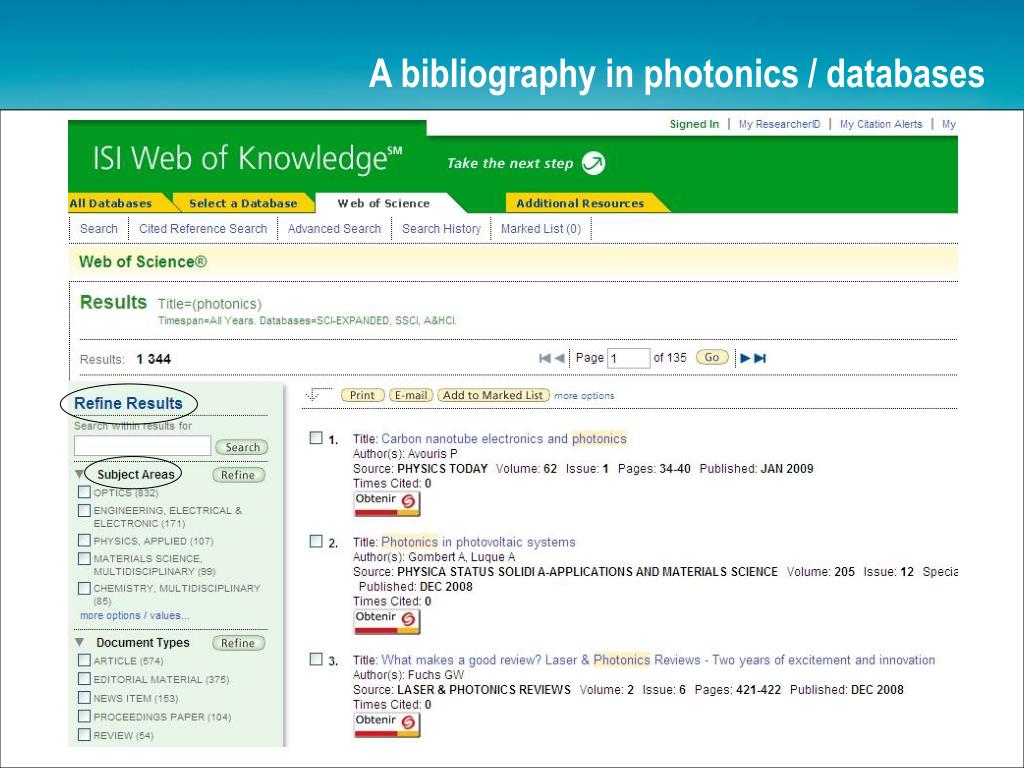Open the Select a Database tab

243,203
